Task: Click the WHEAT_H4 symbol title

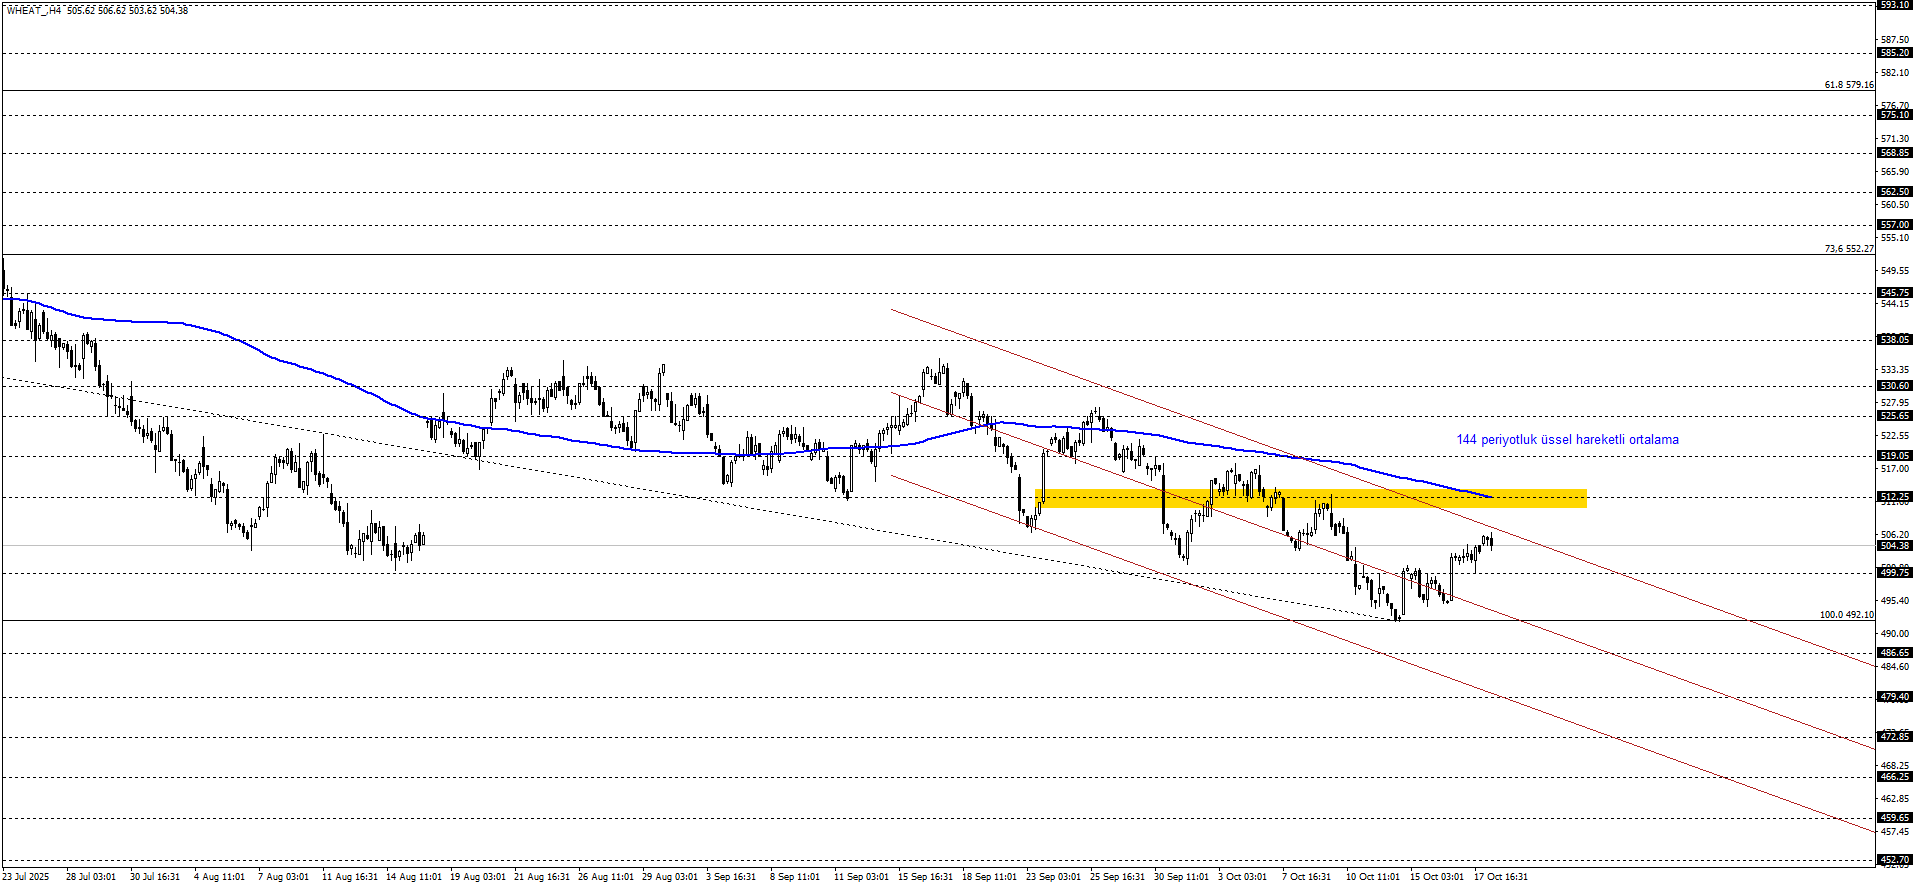Action: pos(34,10)
